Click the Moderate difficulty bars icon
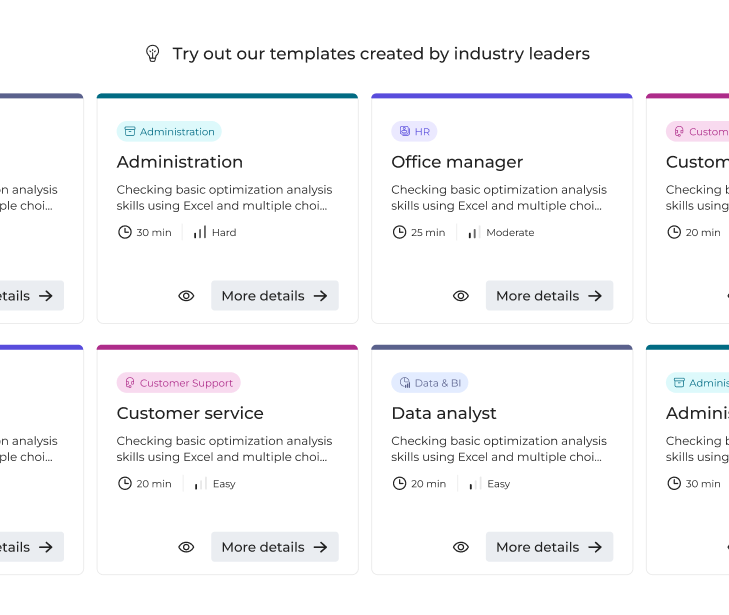Screen dimensions: 729x615 [x=474, y=232]
